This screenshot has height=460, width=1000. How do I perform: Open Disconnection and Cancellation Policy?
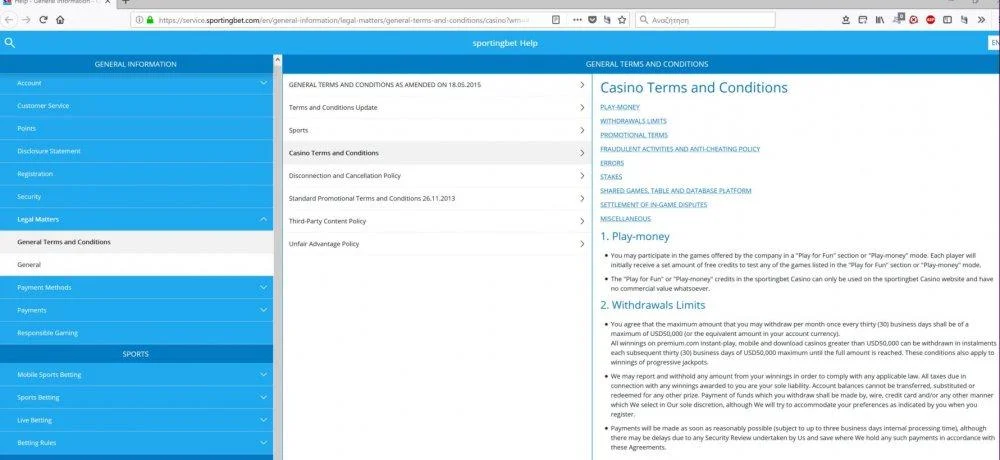coord(437,175)
